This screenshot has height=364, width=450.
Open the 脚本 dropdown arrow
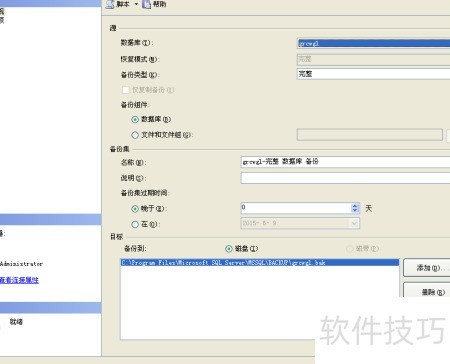pyautogui.click(x=136, y=4)
